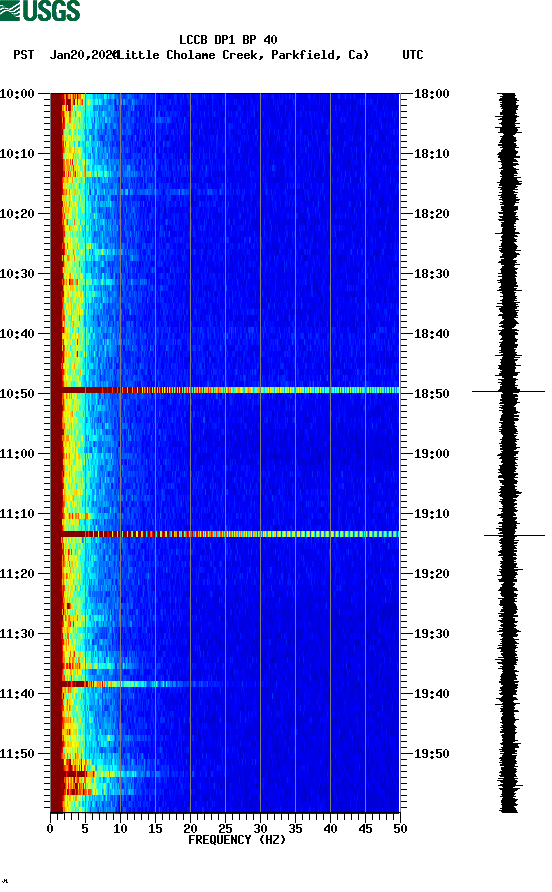The image size is (552, 892).
Task: Click the 'UTC' timezone label
Action: [413, 55]
